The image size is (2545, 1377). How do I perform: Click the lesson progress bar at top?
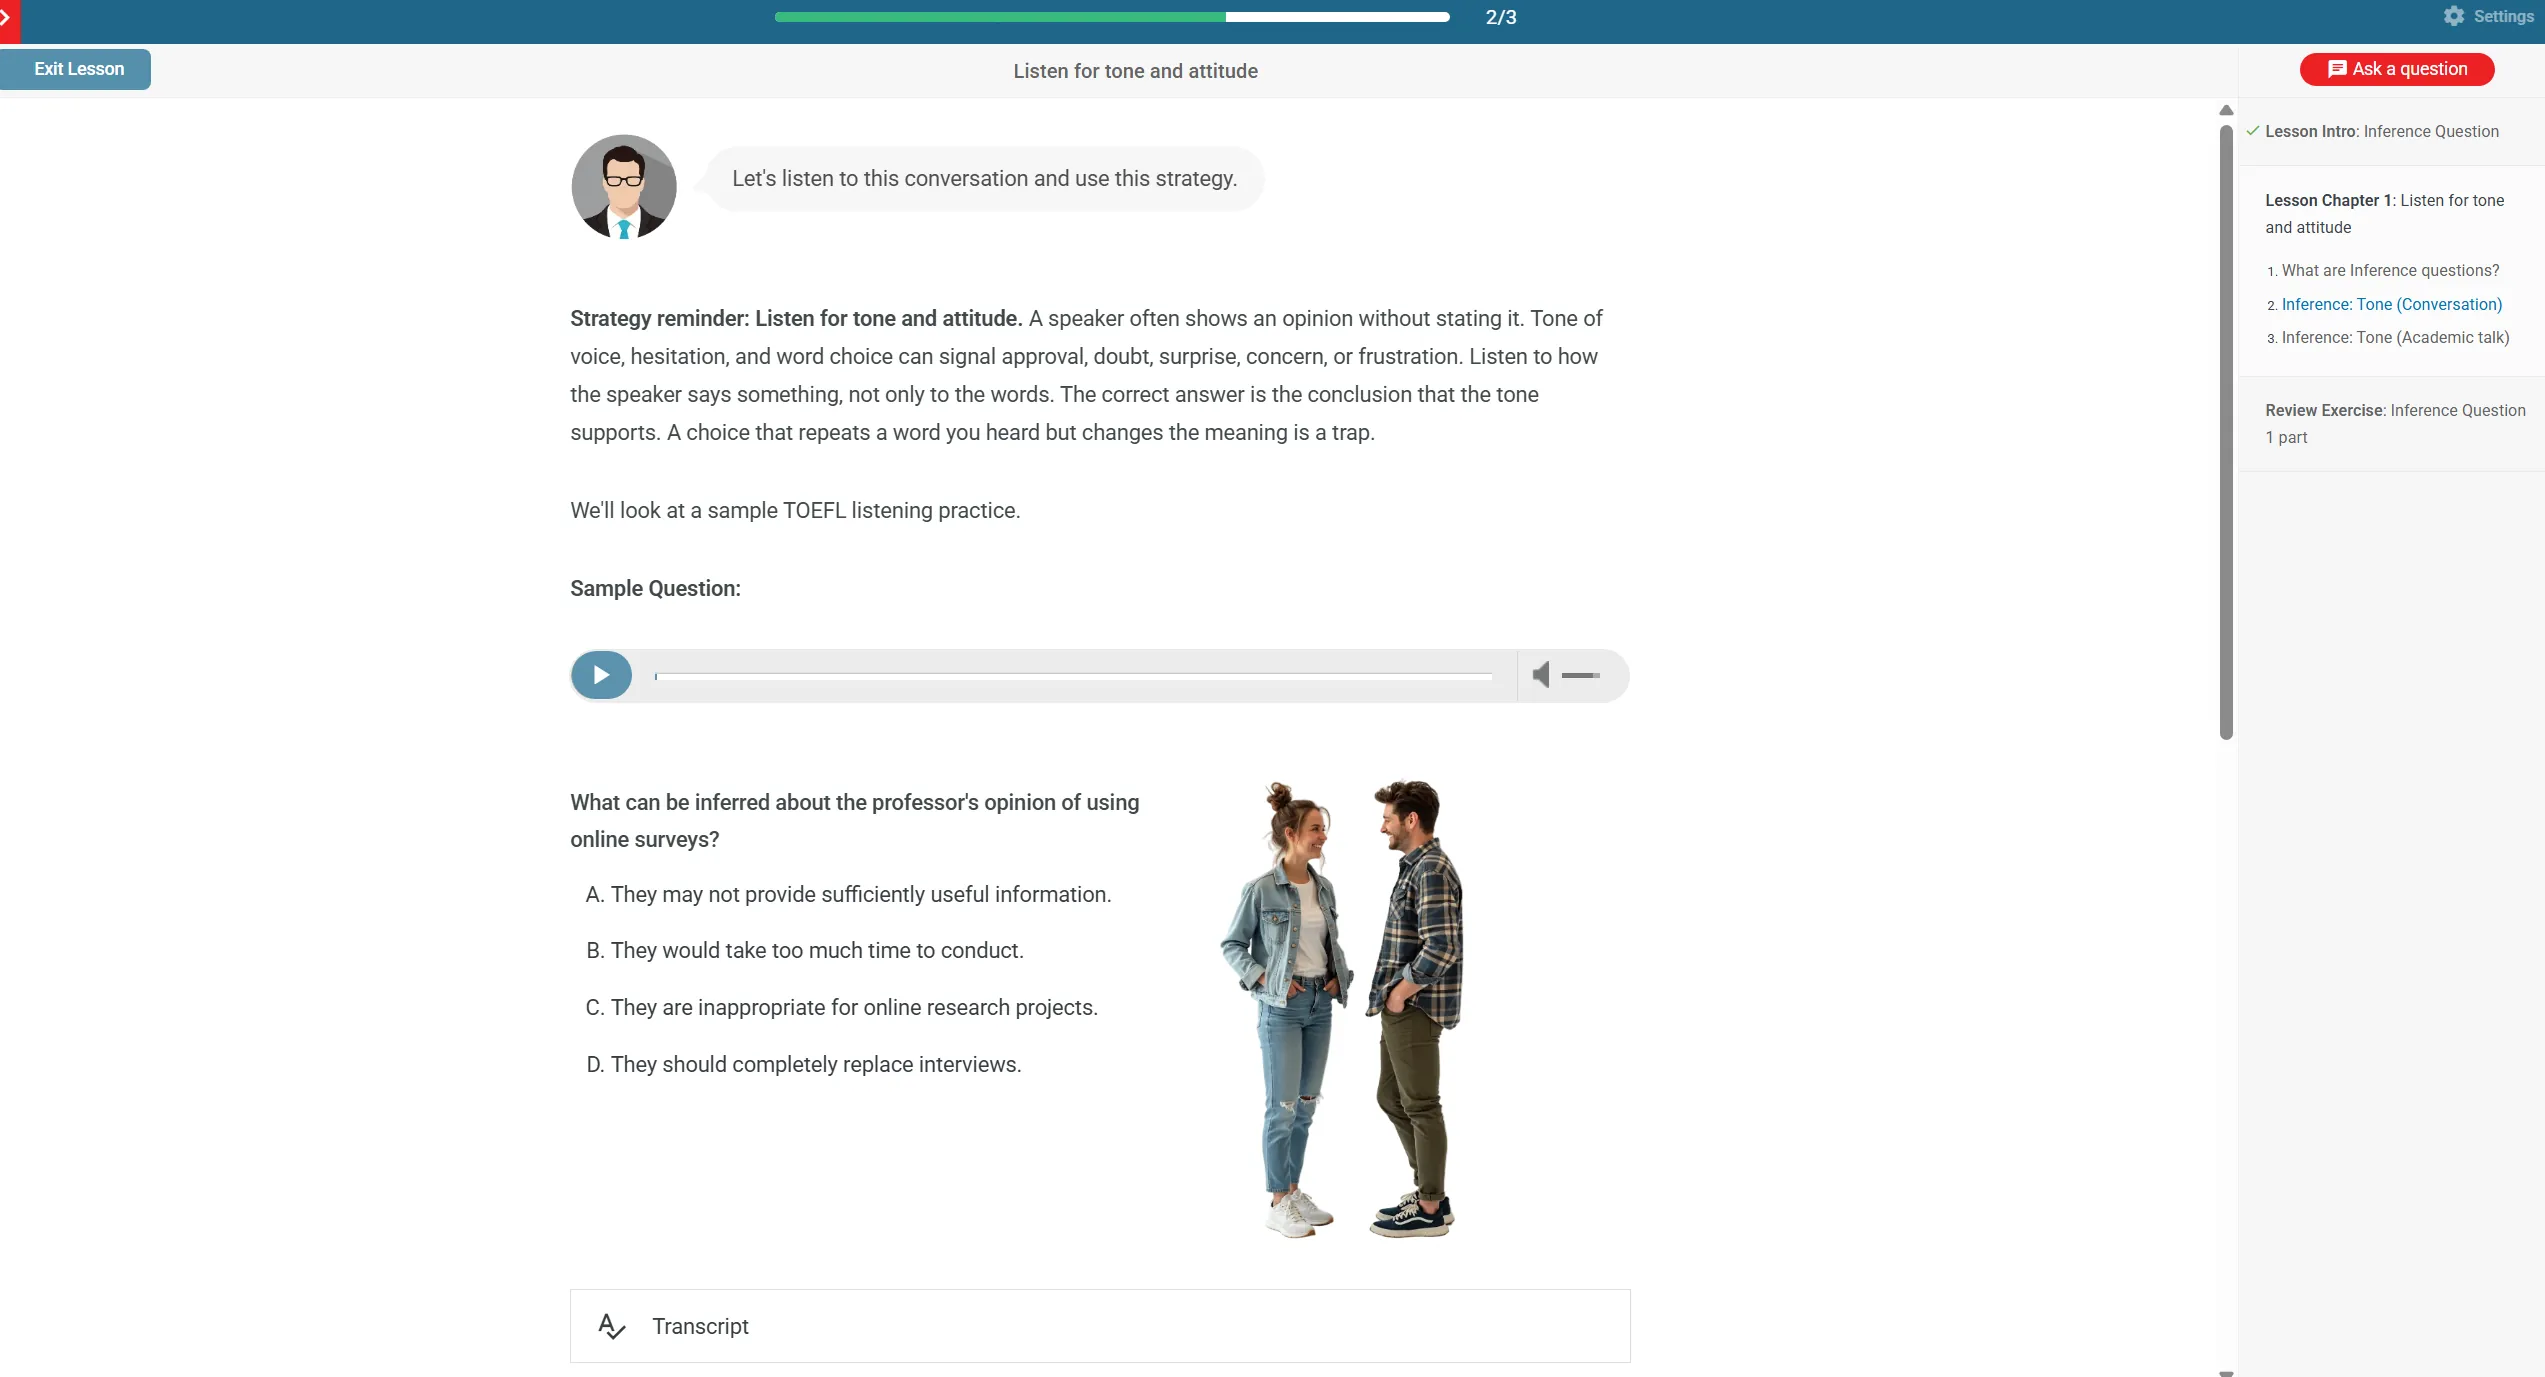tap(1111, 17)
